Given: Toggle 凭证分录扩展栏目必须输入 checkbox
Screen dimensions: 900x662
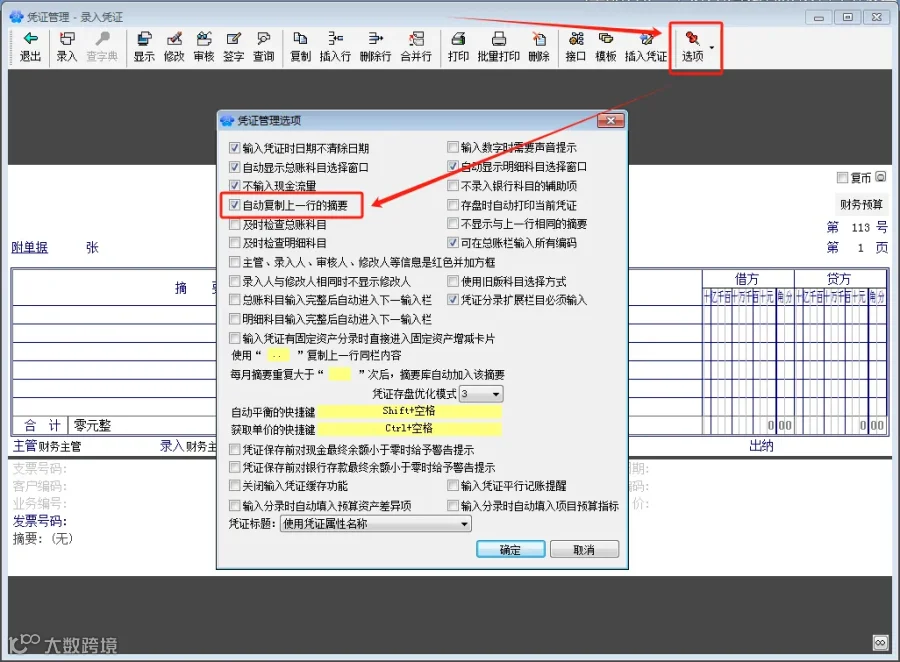Looking at the screenshot, I should 453,300.
